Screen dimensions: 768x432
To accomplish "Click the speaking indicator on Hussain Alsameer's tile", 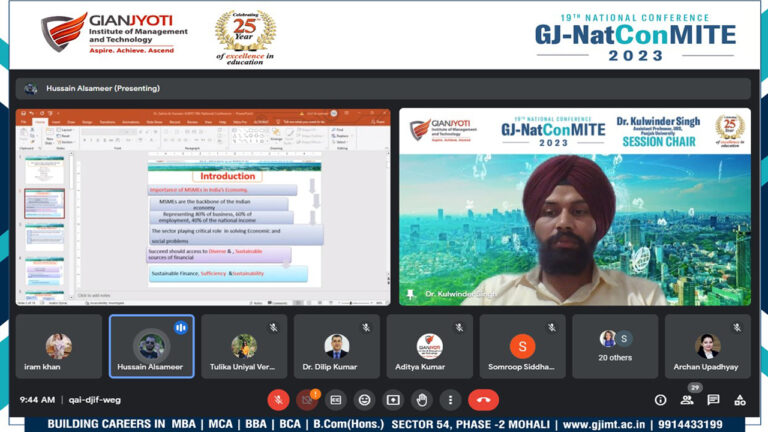I will pyautogui.click(x=181, y=327).
